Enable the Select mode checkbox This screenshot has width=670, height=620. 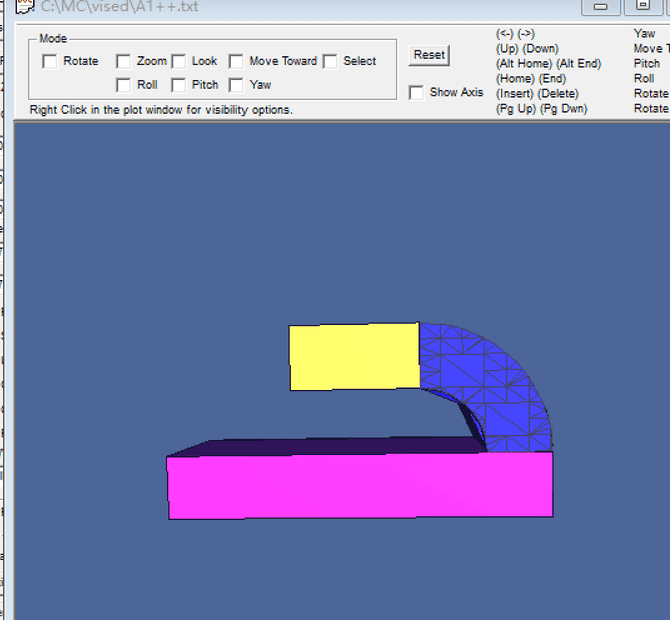pos(330,61)
